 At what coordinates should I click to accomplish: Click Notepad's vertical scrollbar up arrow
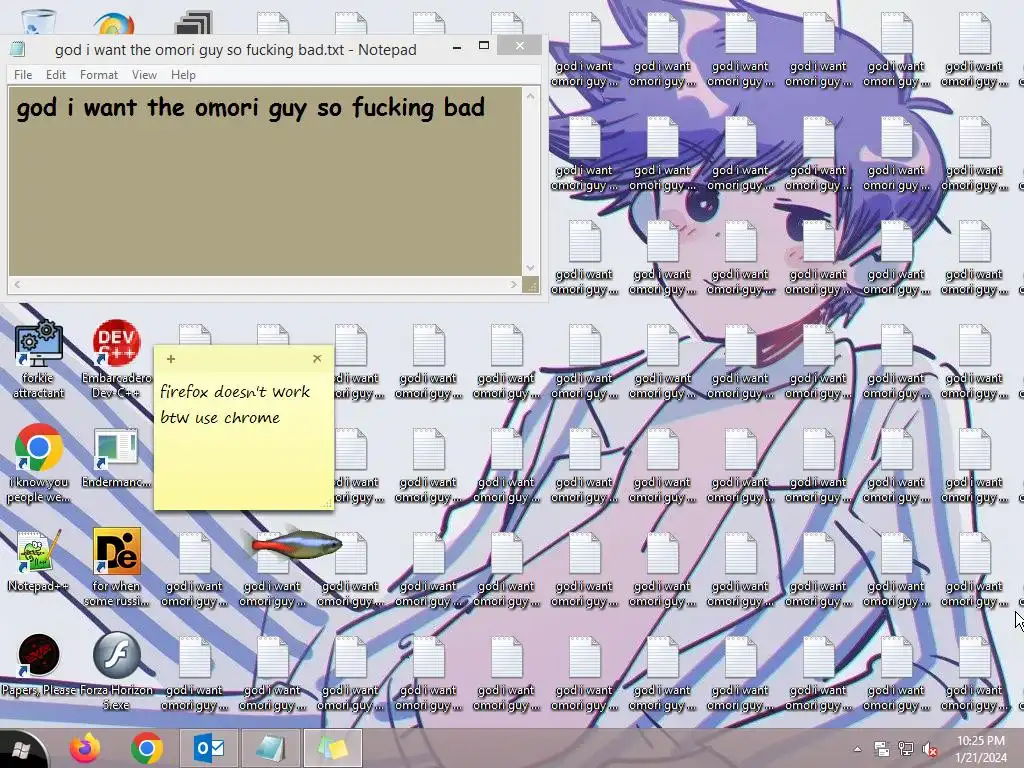[x=530, y=96]
